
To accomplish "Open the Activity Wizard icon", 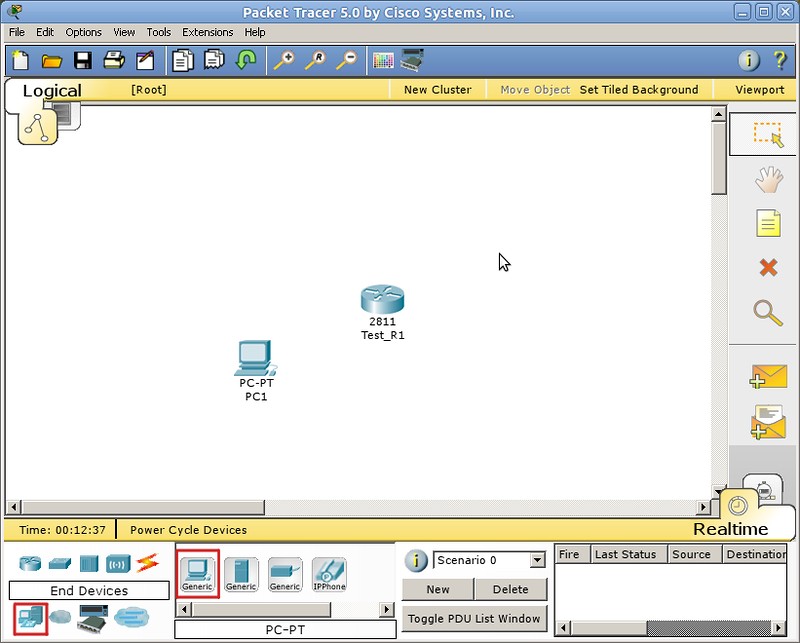I will 145,60.
